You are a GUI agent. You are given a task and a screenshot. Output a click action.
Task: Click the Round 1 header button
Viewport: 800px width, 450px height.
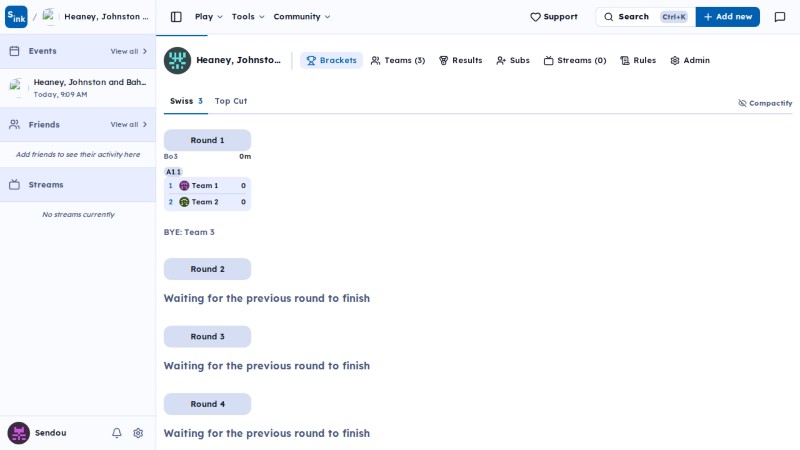point(207,140)
